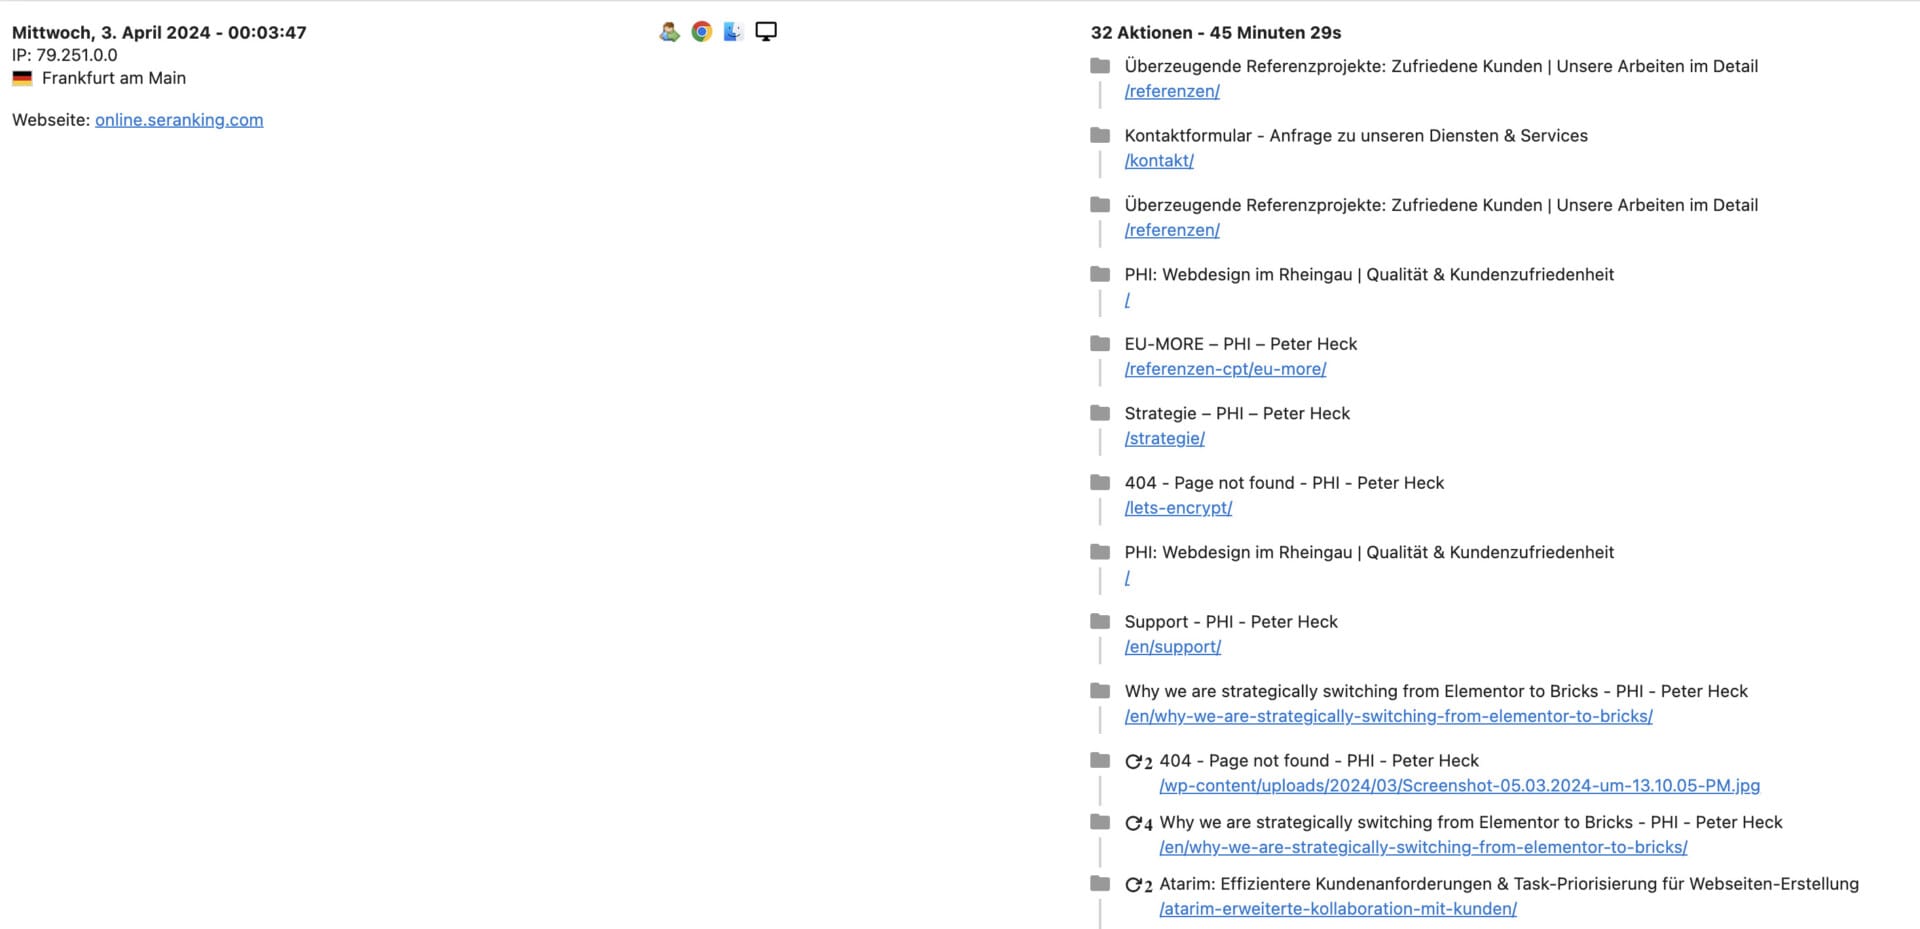Open the online.seranking.com website link
The height and width of the screenshot is (929, 1920).
179,119
